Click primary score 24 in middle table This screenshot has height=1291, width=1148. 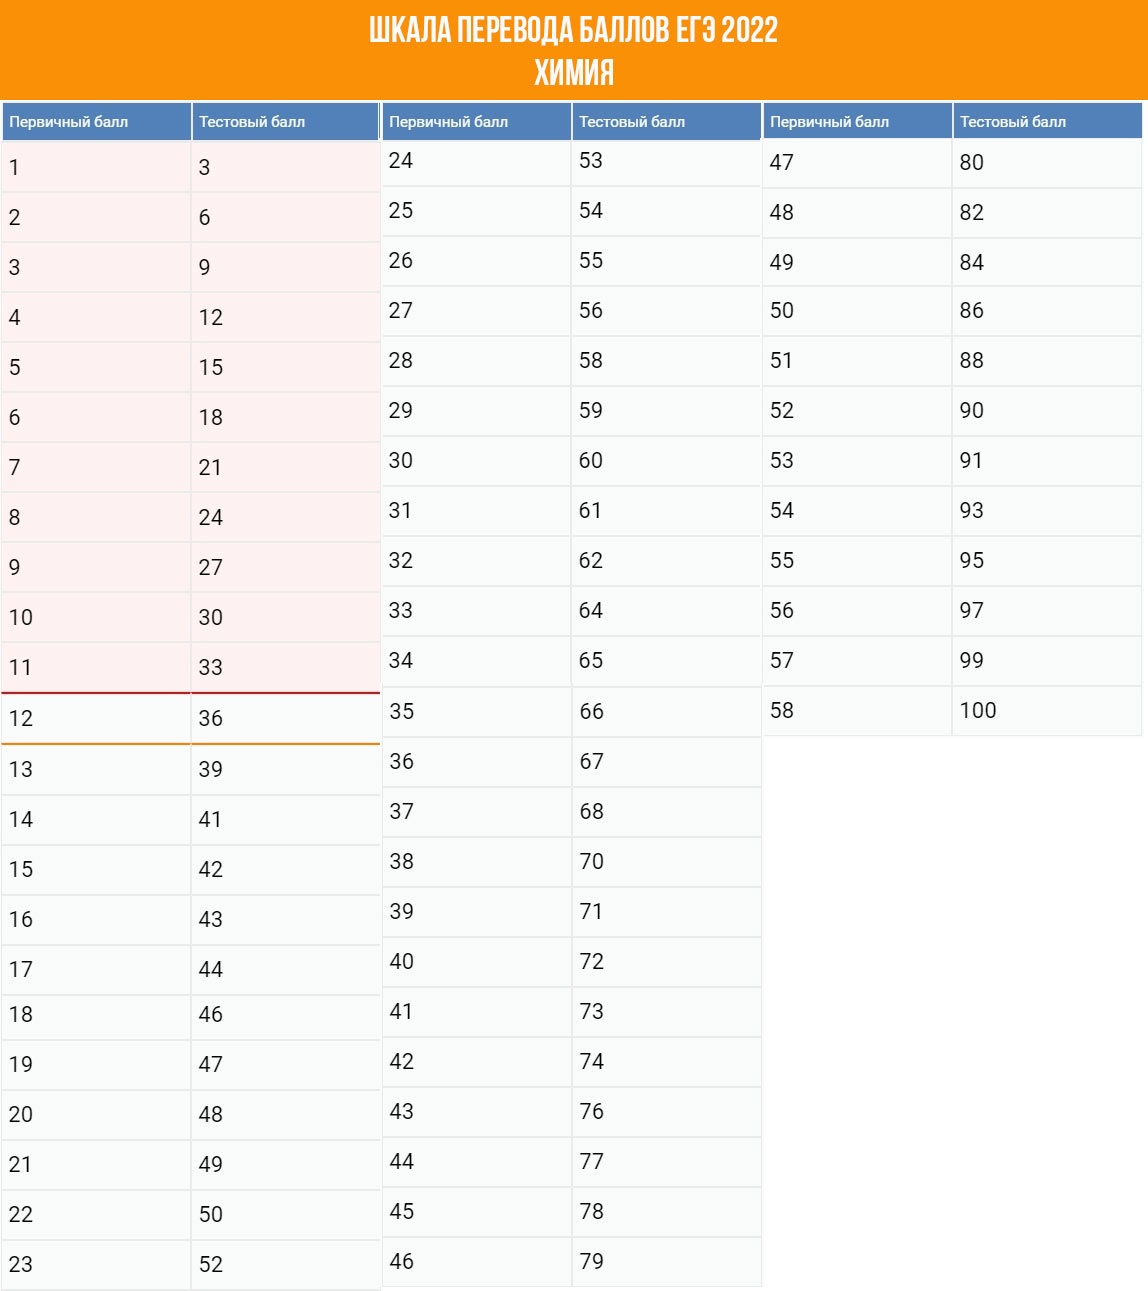(x=476, y=161)
